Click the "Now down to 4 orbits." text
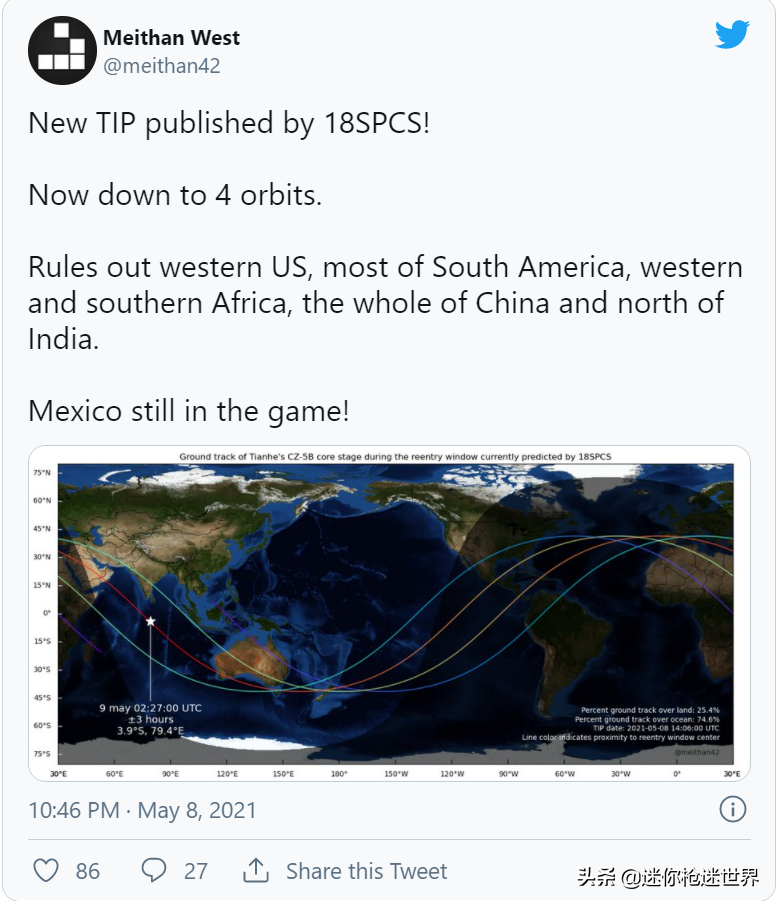 click(x=175, y=195)
